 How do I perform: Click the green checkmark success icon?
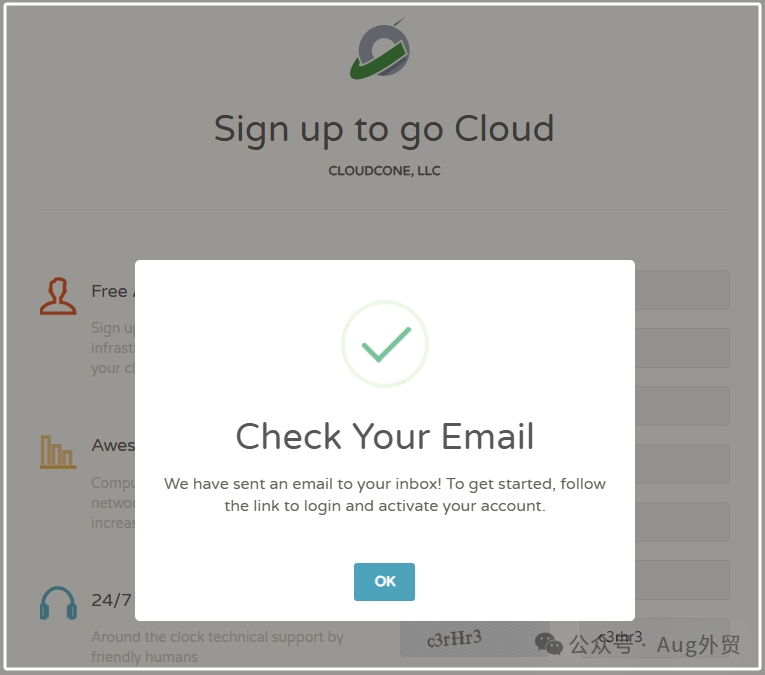point(385,344)
